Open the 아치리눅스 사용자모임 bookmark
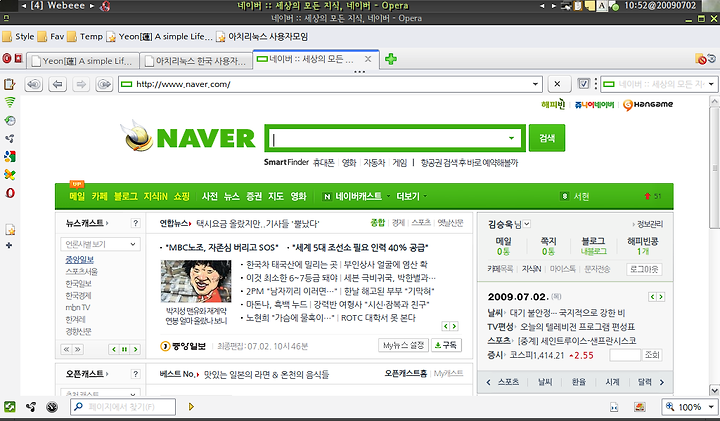Screen dimensions: 720x421 tap(262, 36)
